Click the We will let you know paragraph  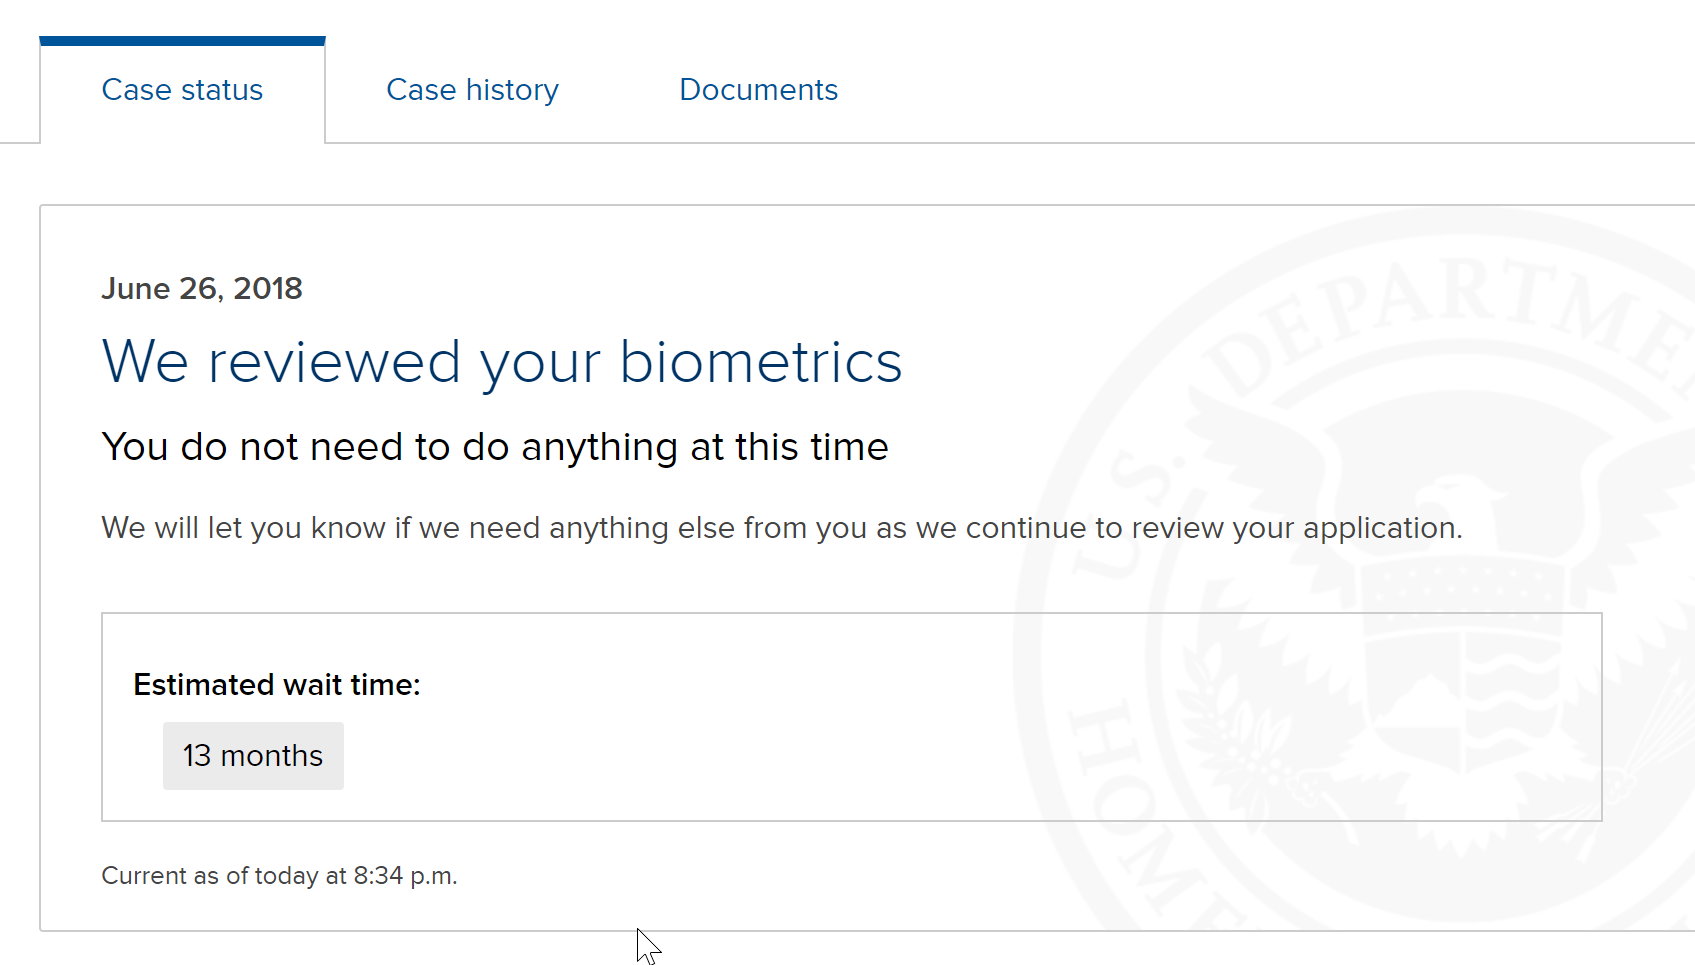point(782,528)
